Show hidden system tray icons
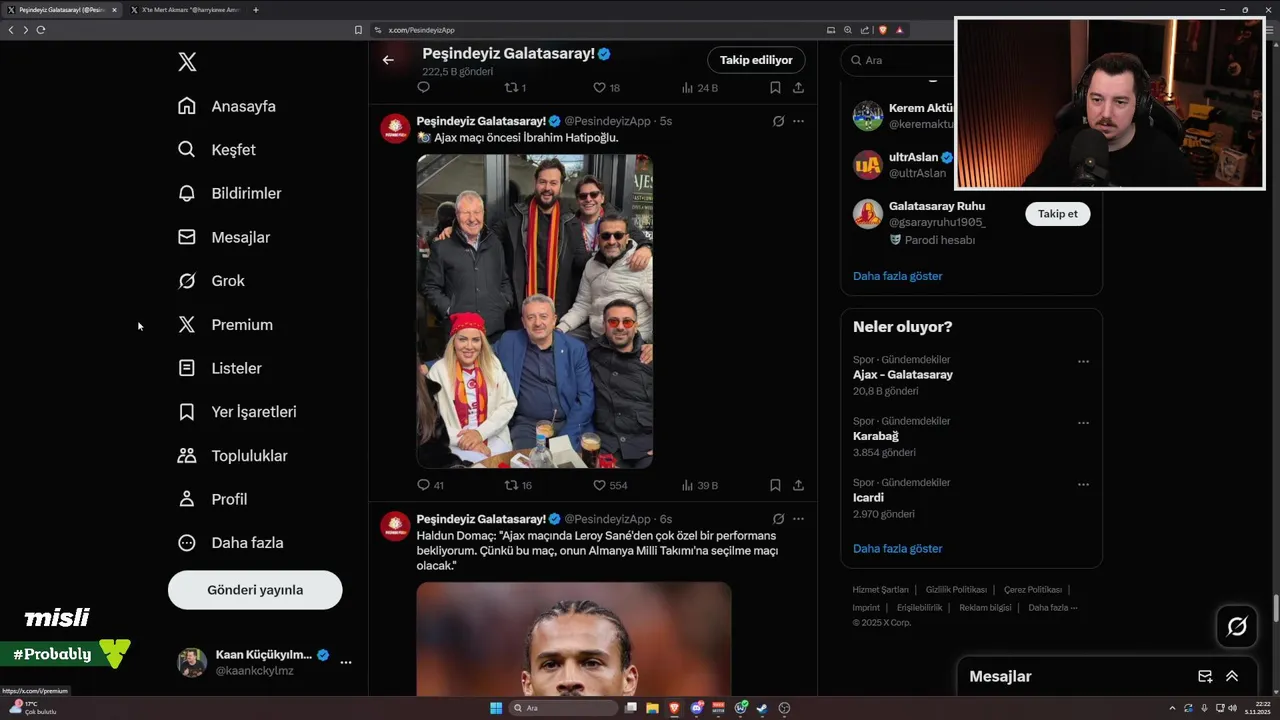 tap(1172, 708)
